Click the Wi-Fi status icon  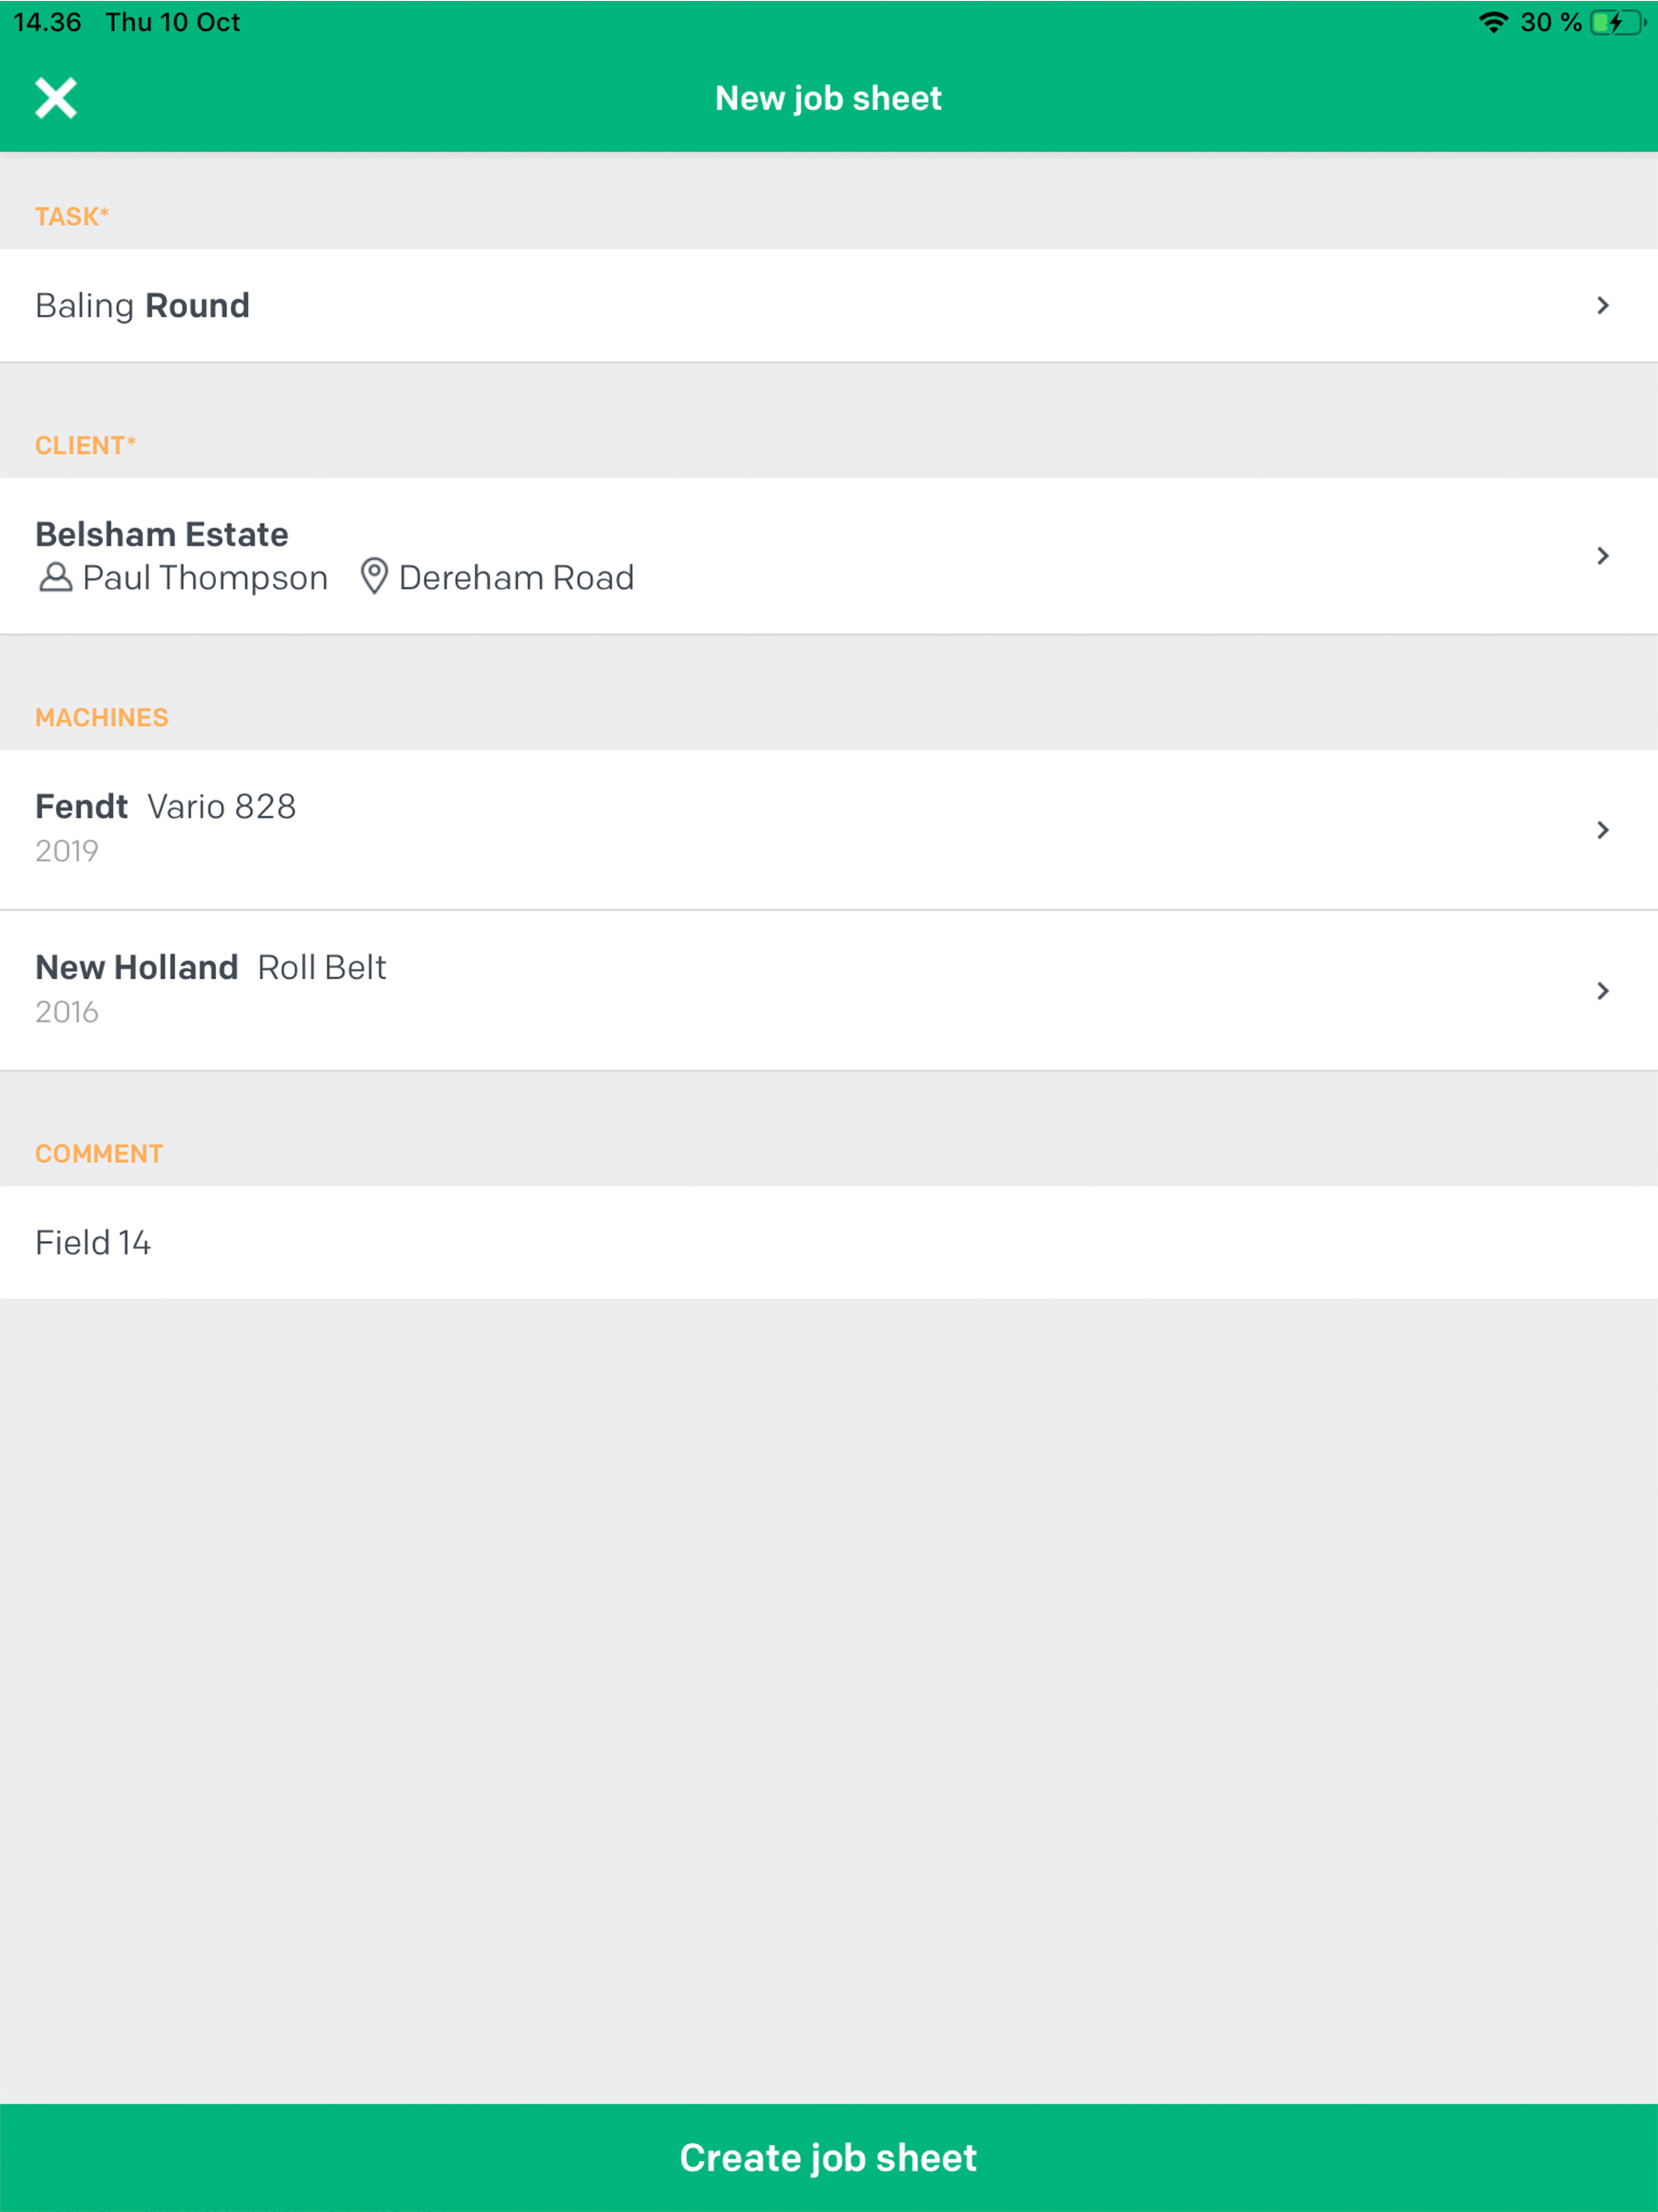[x=1493, y=22]
